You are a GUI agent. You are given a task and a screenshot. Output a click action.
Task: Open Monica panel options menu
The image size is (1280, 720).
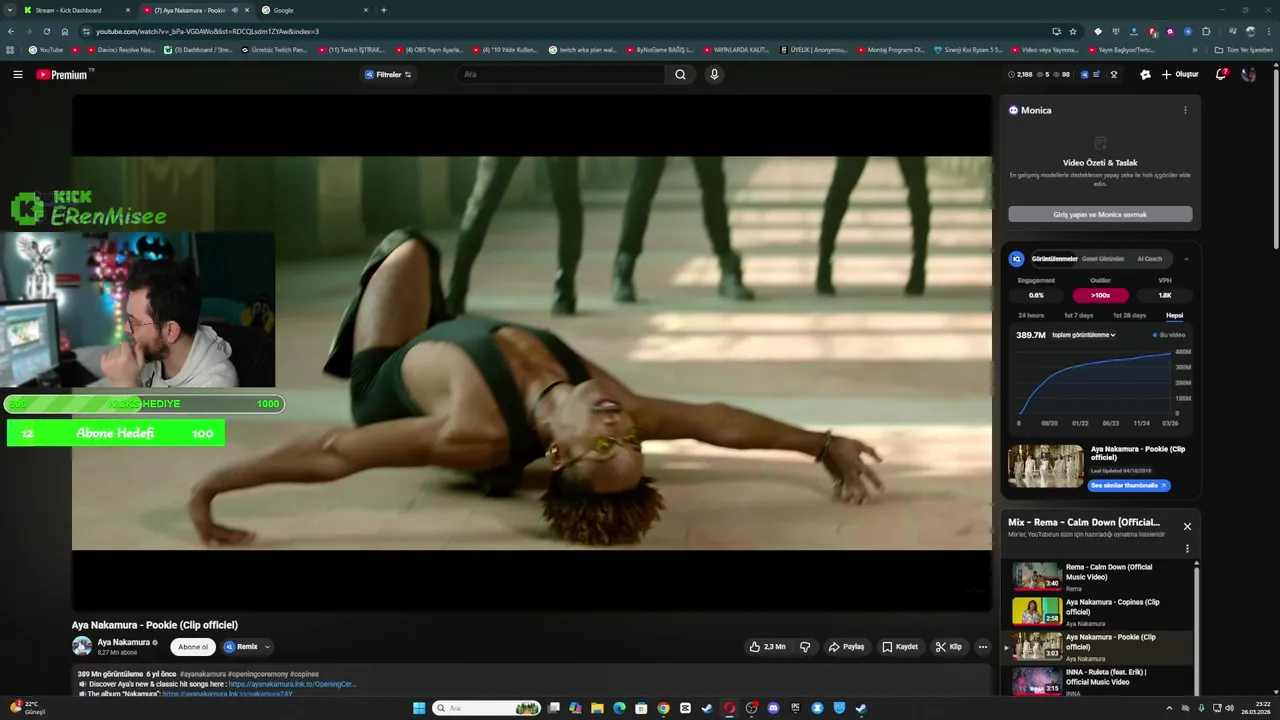pos(1185,110)
